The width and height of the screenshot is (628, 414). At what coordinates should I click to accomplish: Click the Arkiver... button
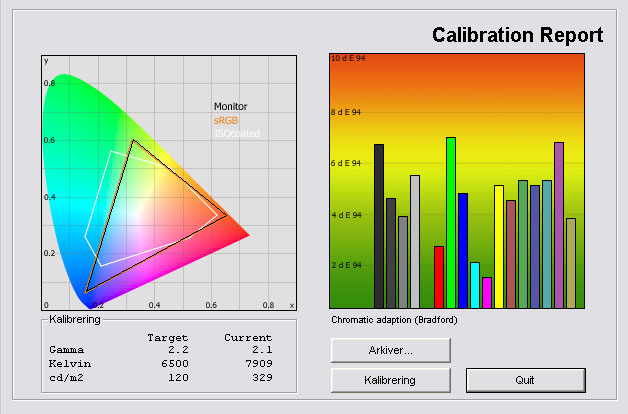[x=390, y=350]
